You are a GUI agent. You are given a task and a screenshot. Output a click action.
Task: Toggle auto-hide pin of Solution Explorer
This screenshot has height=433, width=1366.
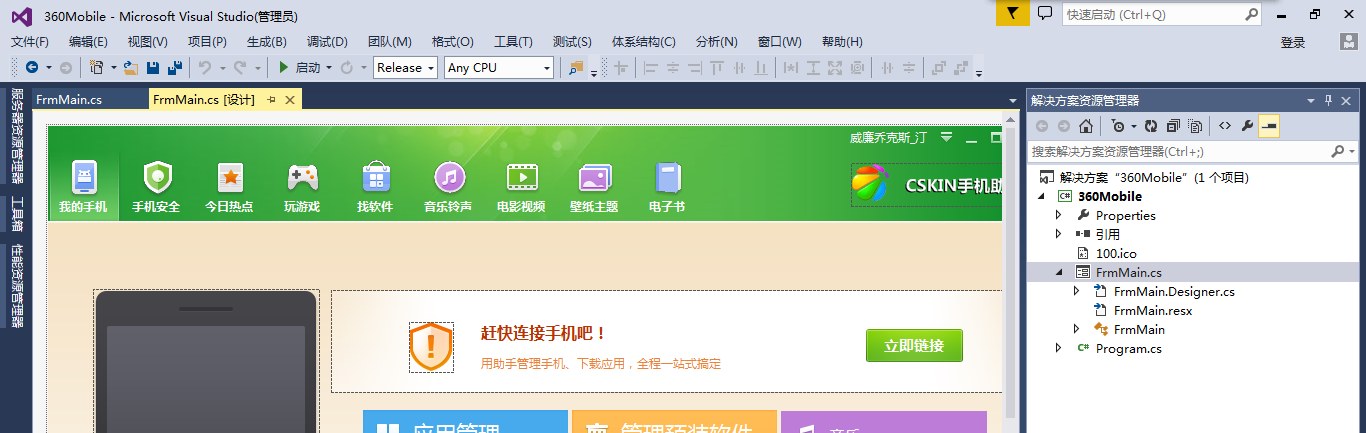(x=1329, y=100)
